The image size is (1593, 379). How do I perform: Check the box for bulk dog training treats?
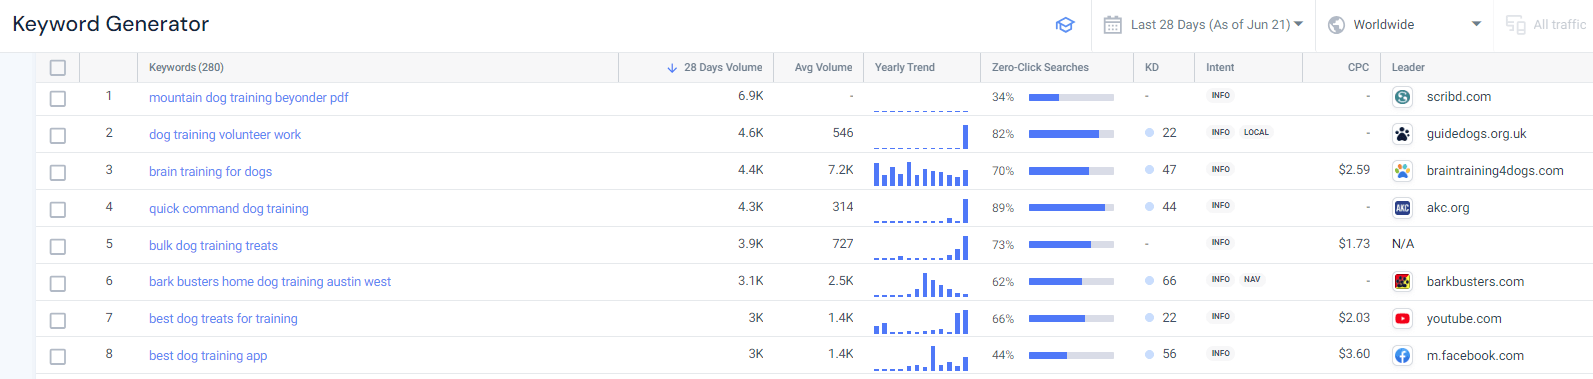click(58, 247)
